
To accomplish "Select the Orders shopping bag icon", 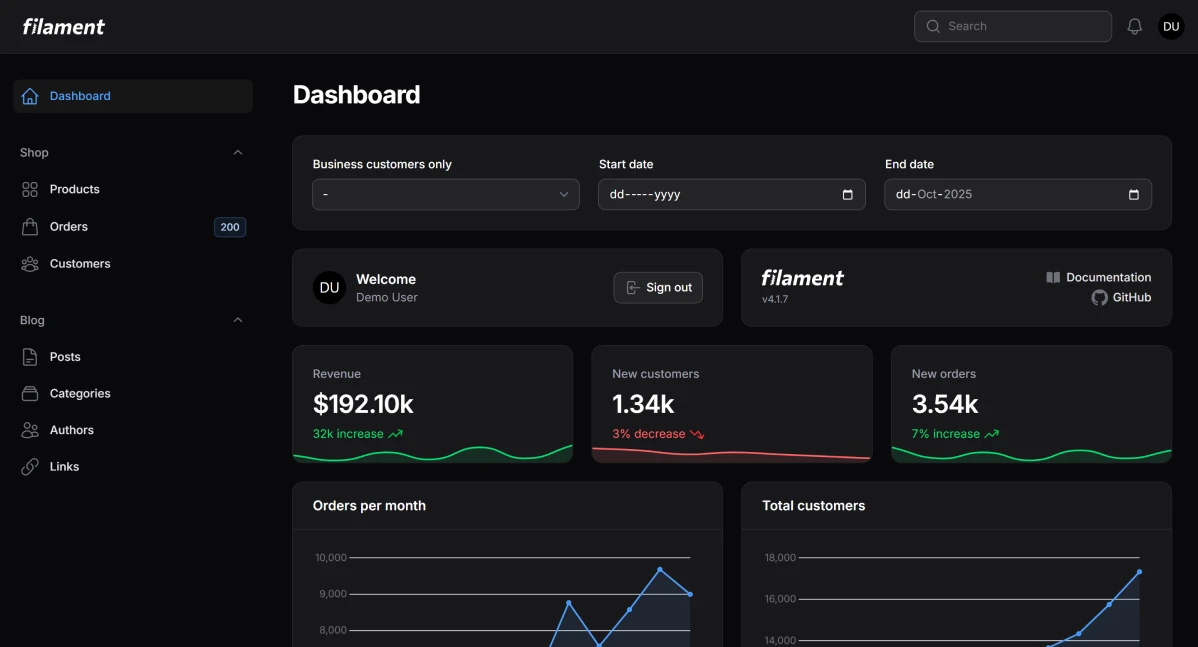I will 31,226.
